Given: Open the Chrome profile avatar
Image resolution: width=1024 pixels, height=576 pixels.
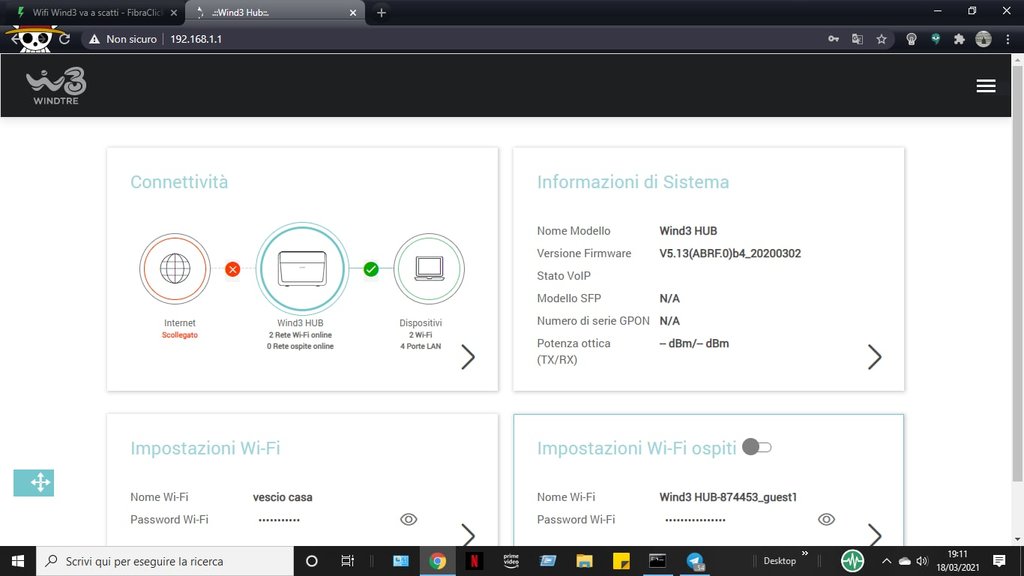Looking at the screenshot, I should click(984, 39).
